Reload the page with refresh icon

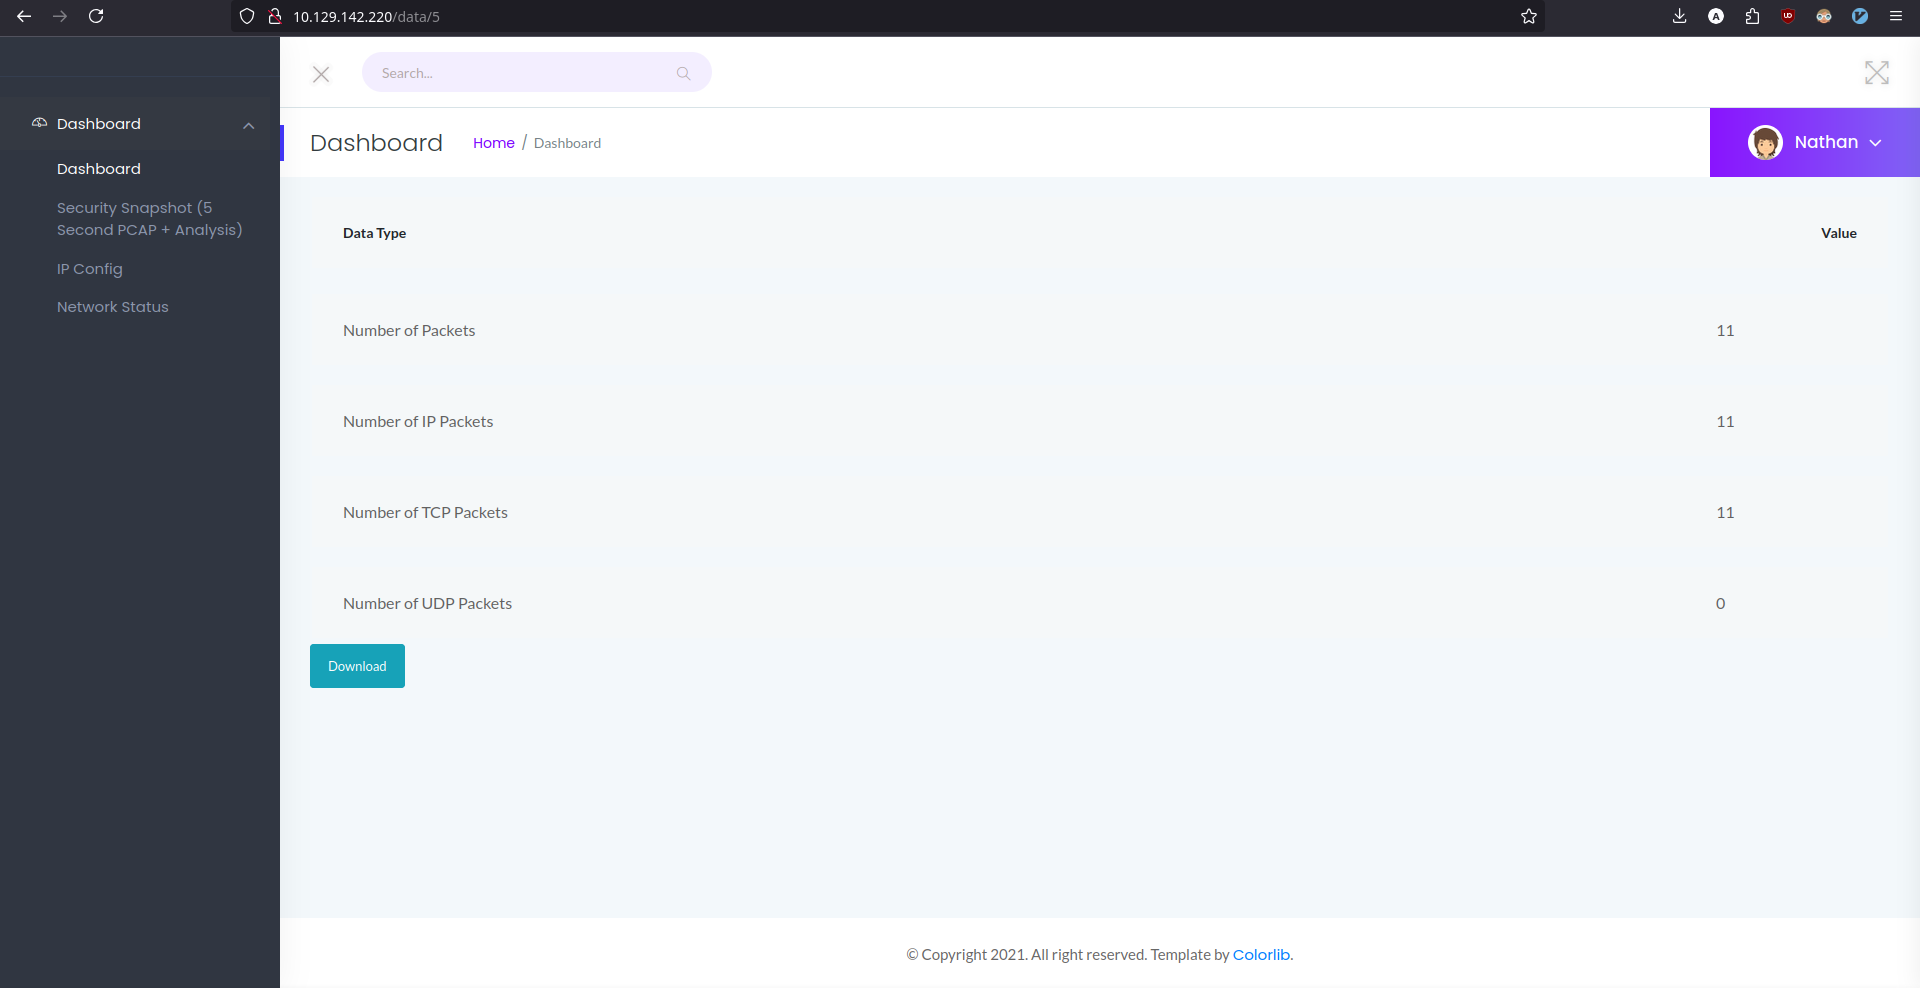[96, 16]
